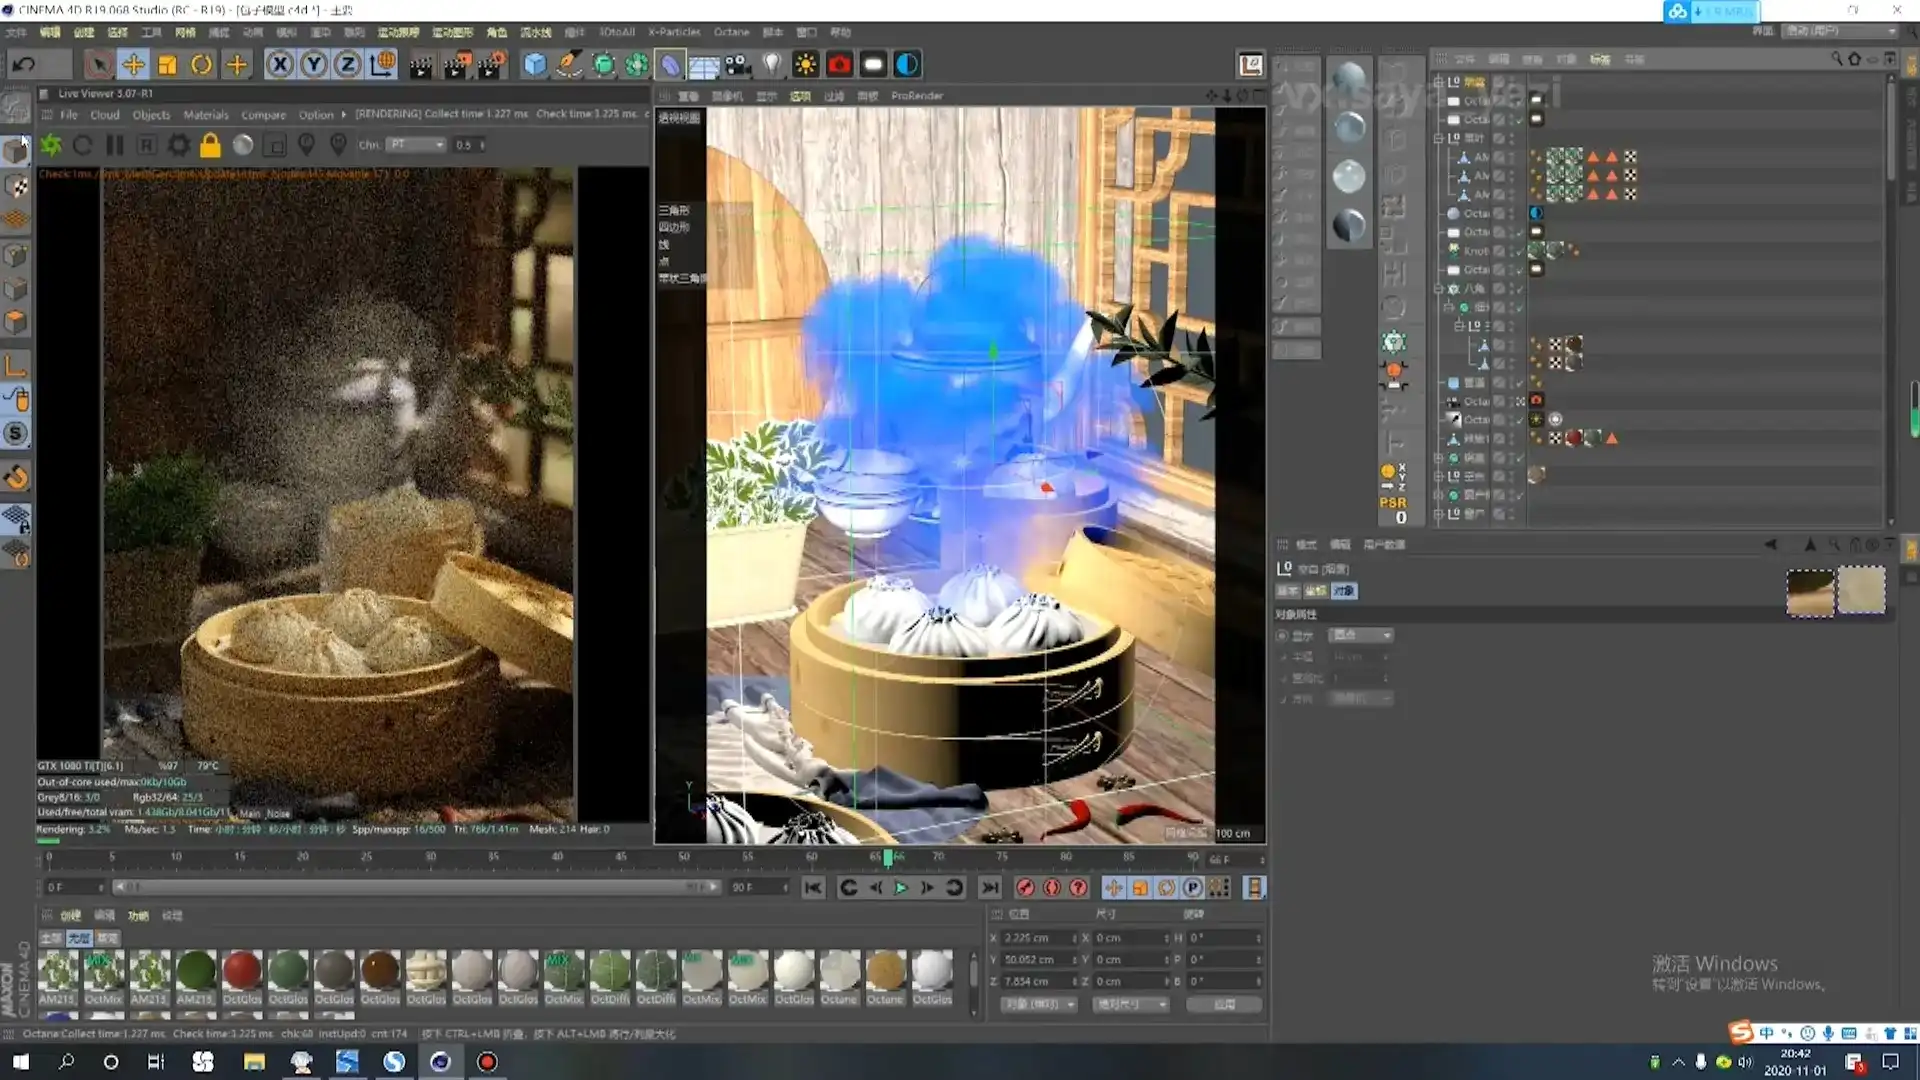
Task: Click the Live Viewer lock resolution icon
Action: [210, 145]
